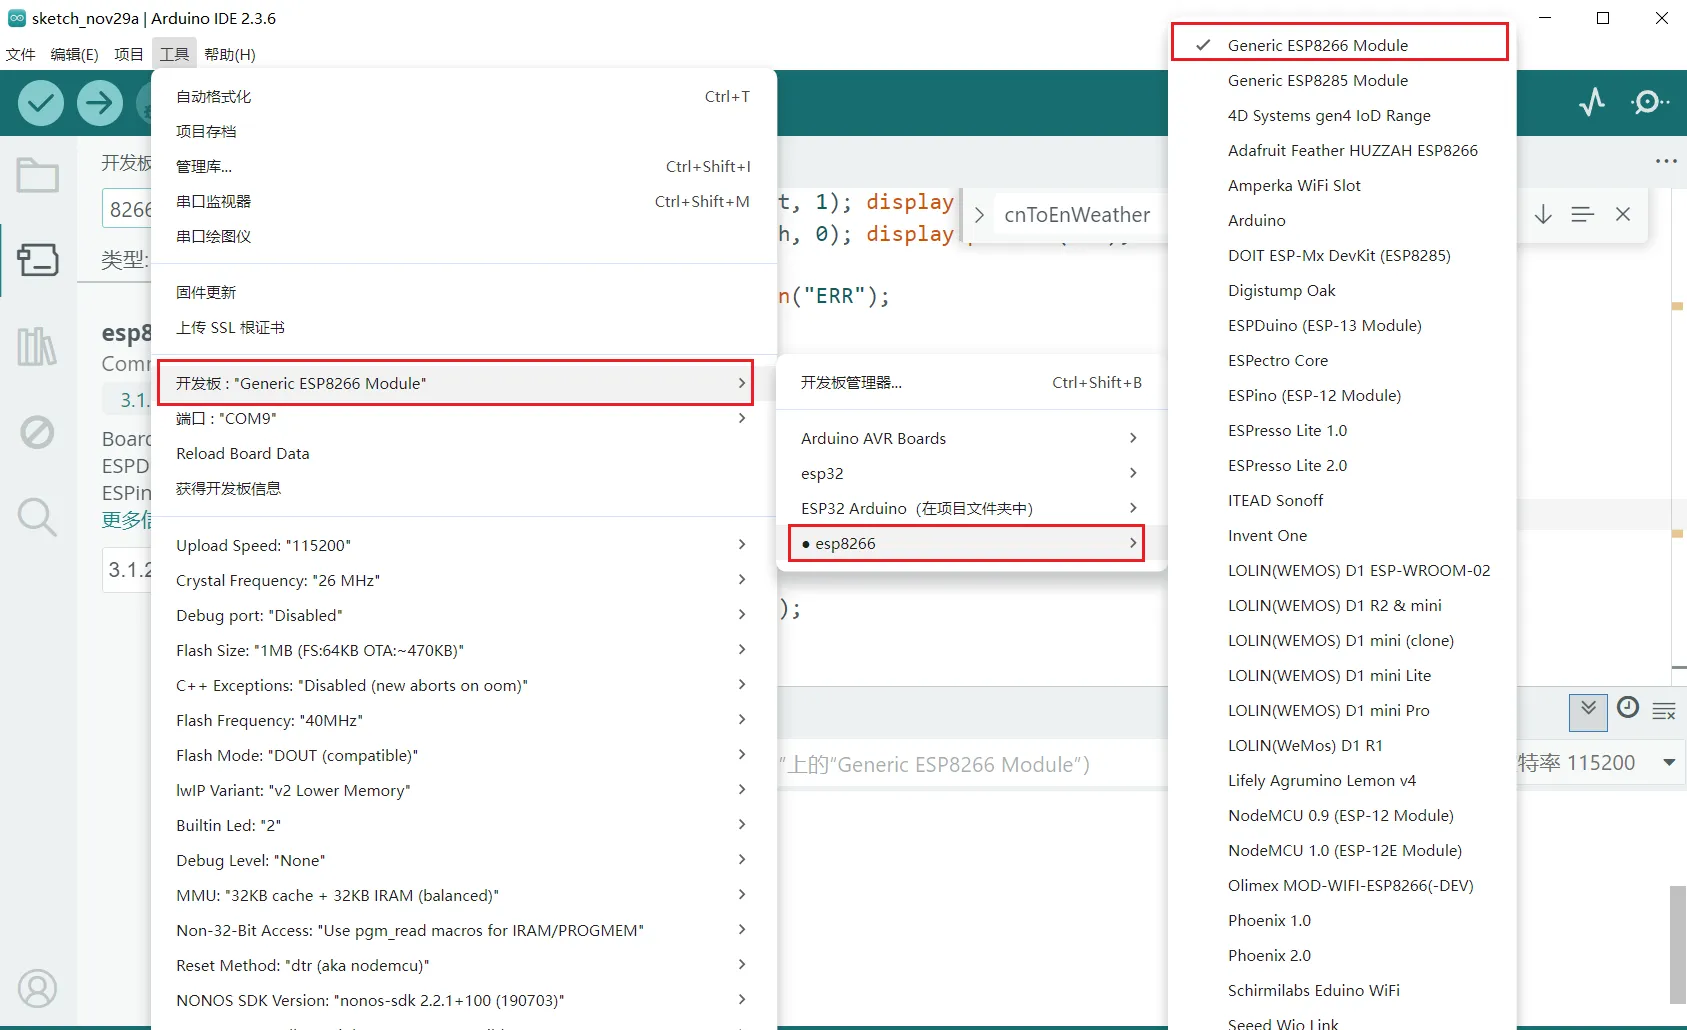Select Adafruit Feather HUZZAH ESP8266 board
Image resolution: width=1687 pixels, height=1030 pixels.
pos(1340,150)
